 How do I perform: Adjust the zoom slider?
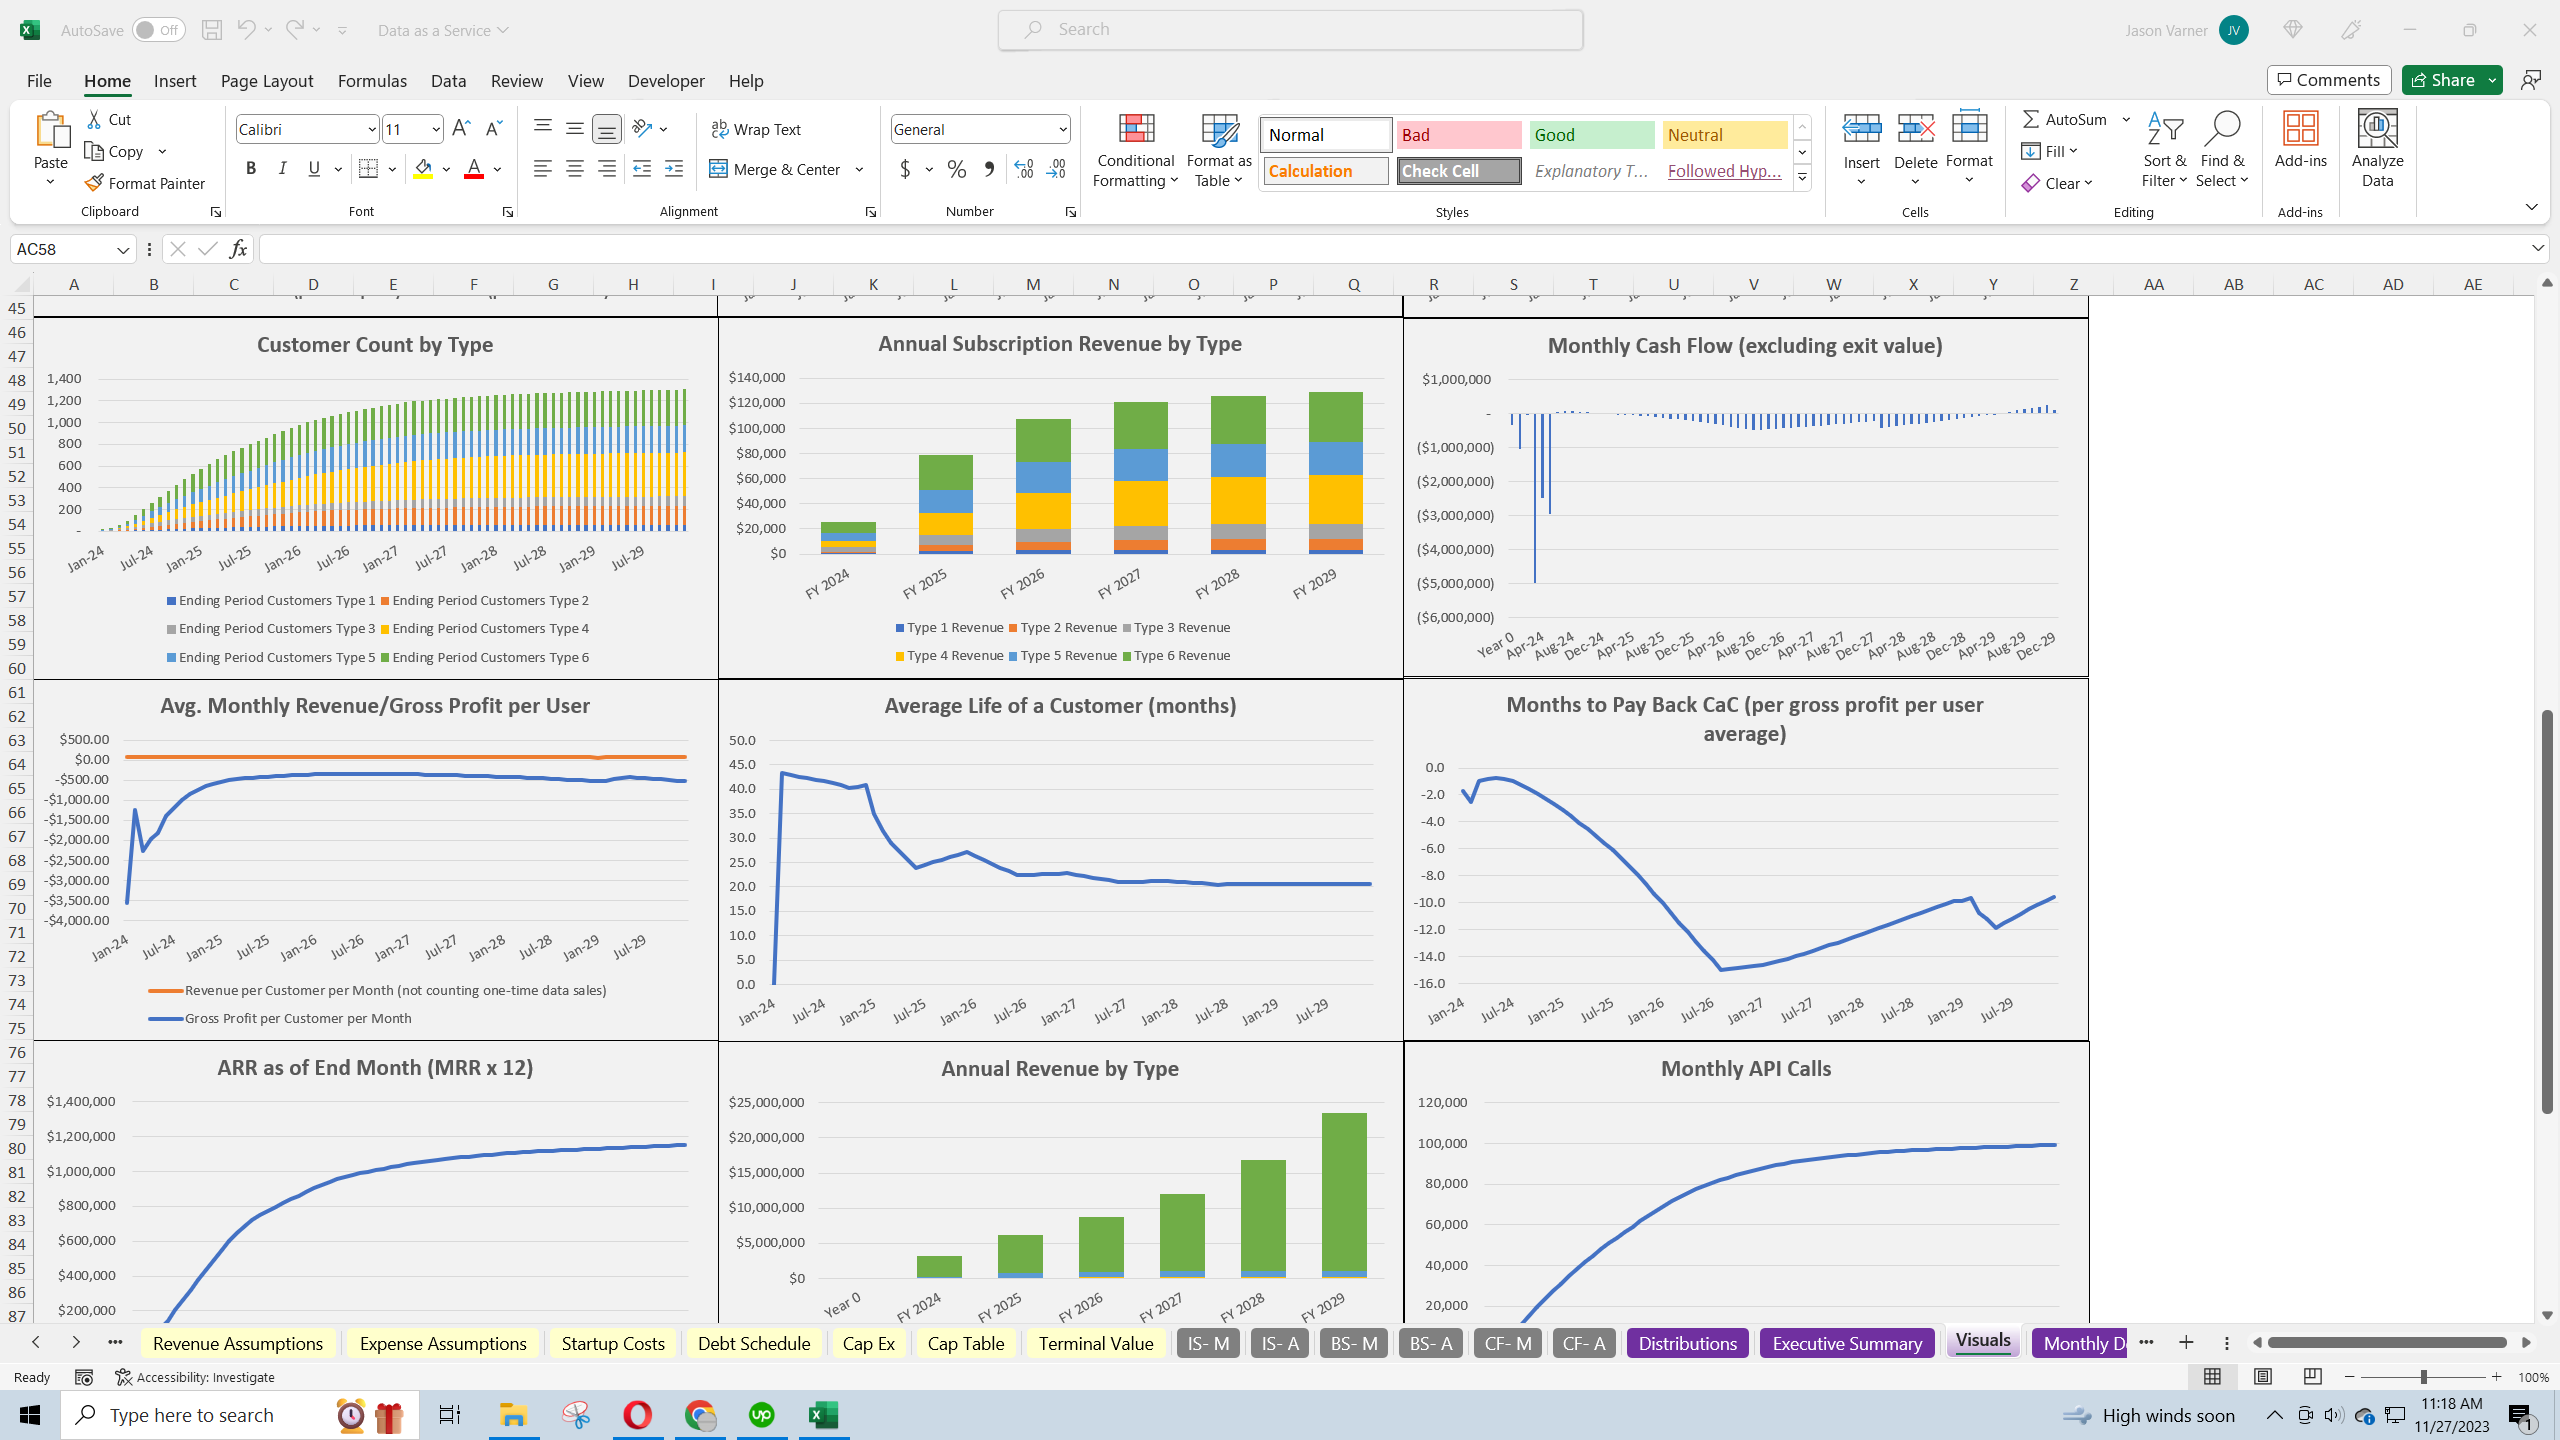[2424, 1376]
